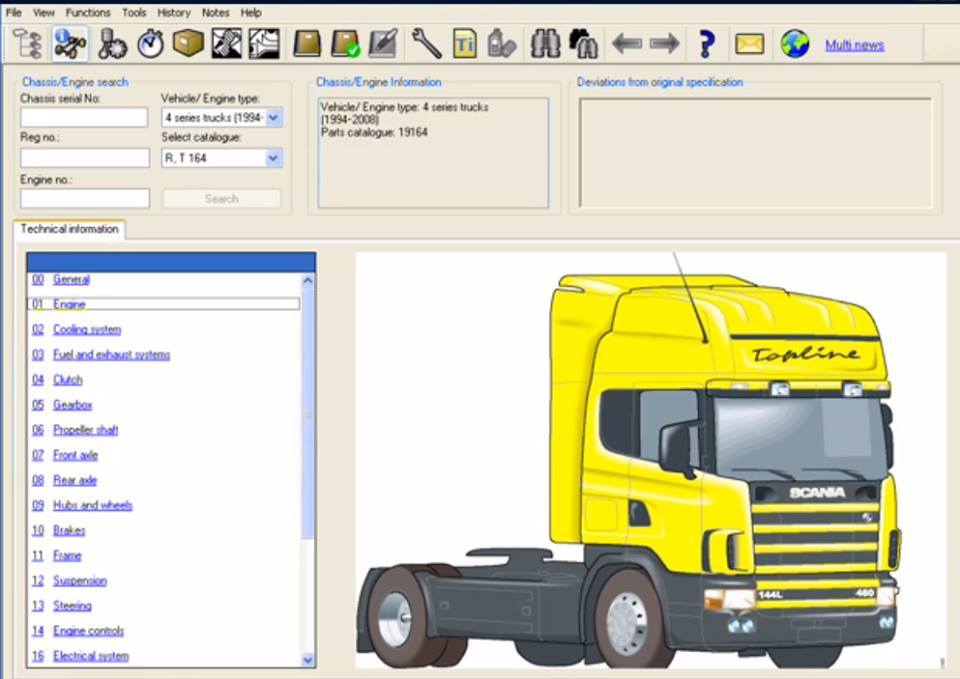Screen dimensions: 960x679
Task: Click the stopwatch standard times icon
Action: tap(151, 44)
